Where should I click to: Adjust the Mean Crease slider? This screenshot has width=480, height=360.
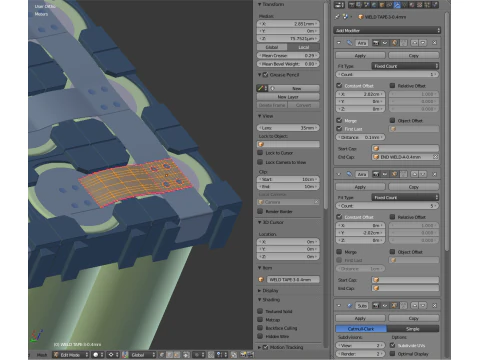(288, 55)
